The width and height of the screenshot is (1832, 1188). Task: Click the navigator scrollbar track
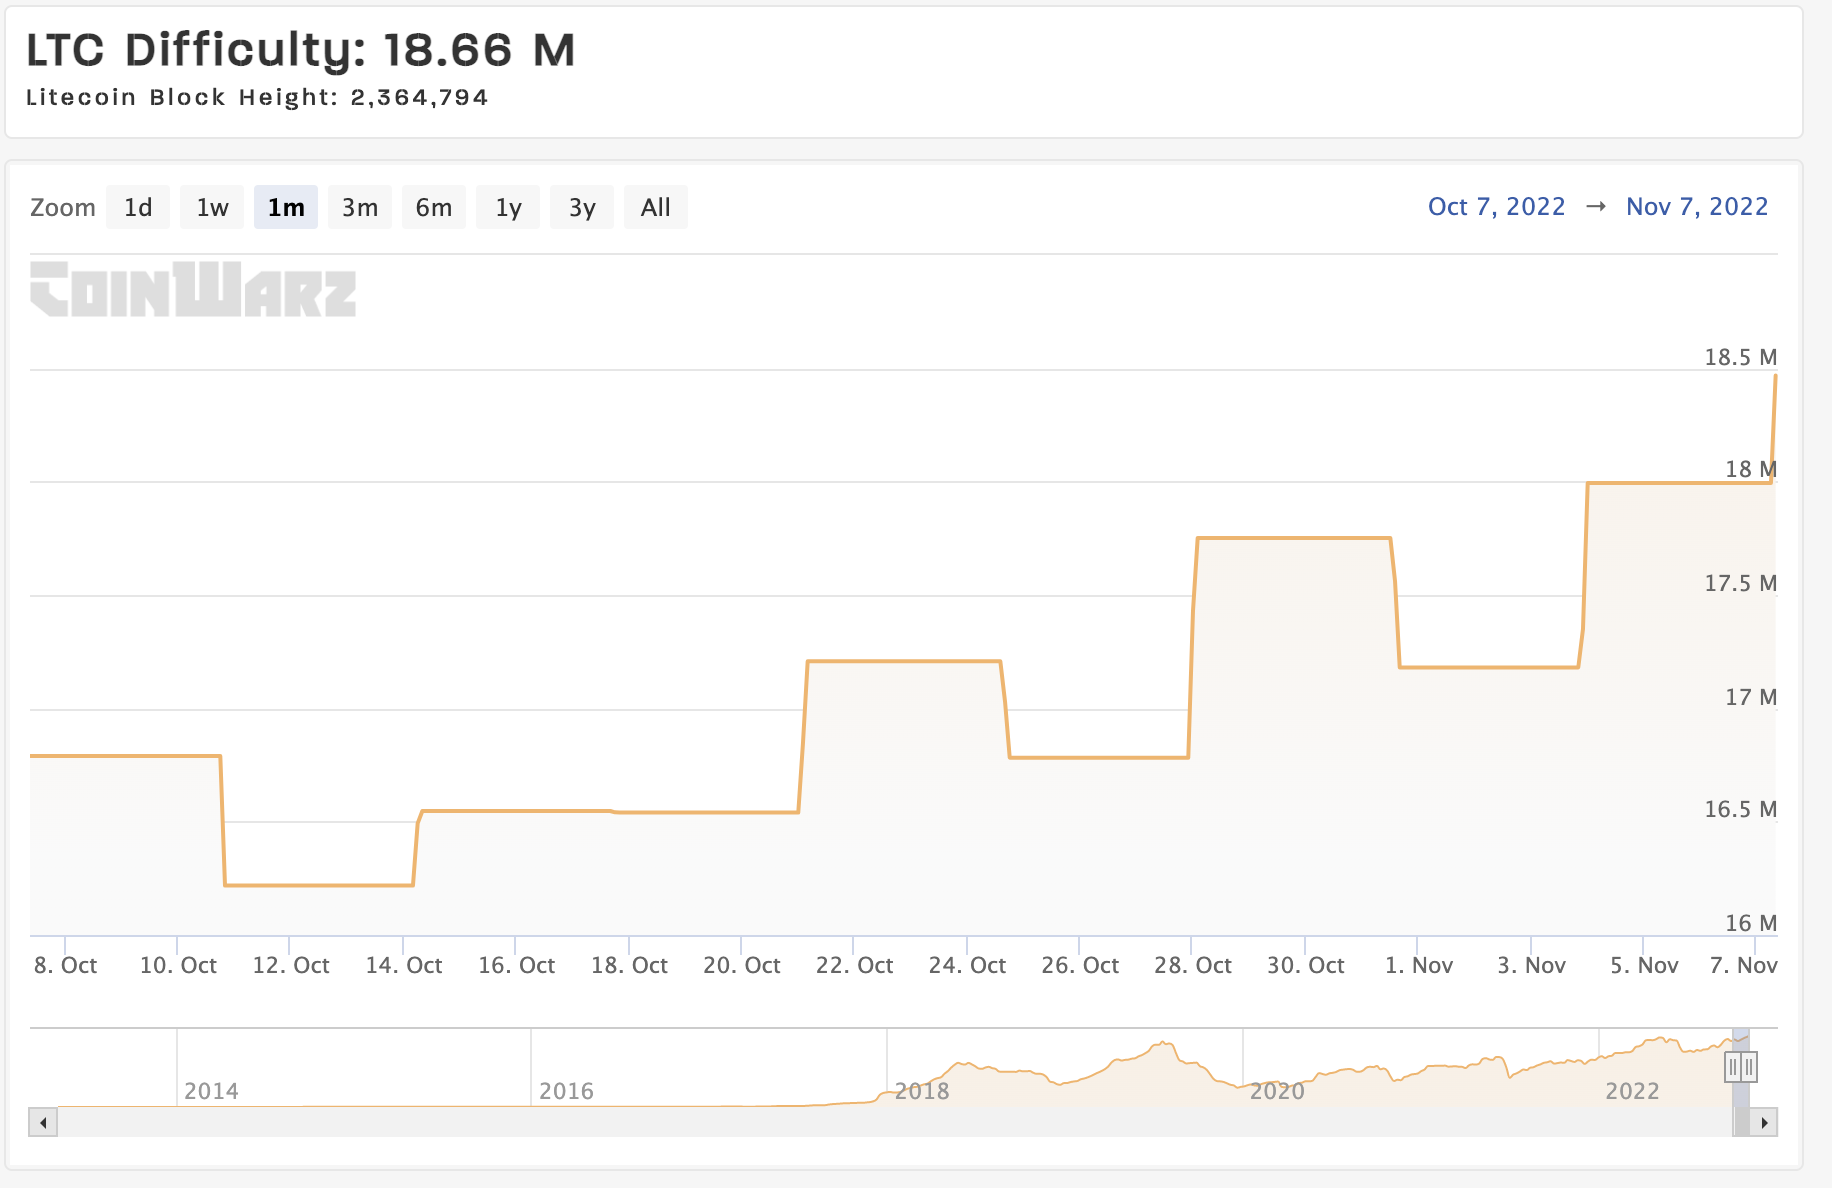[894, 1122]
